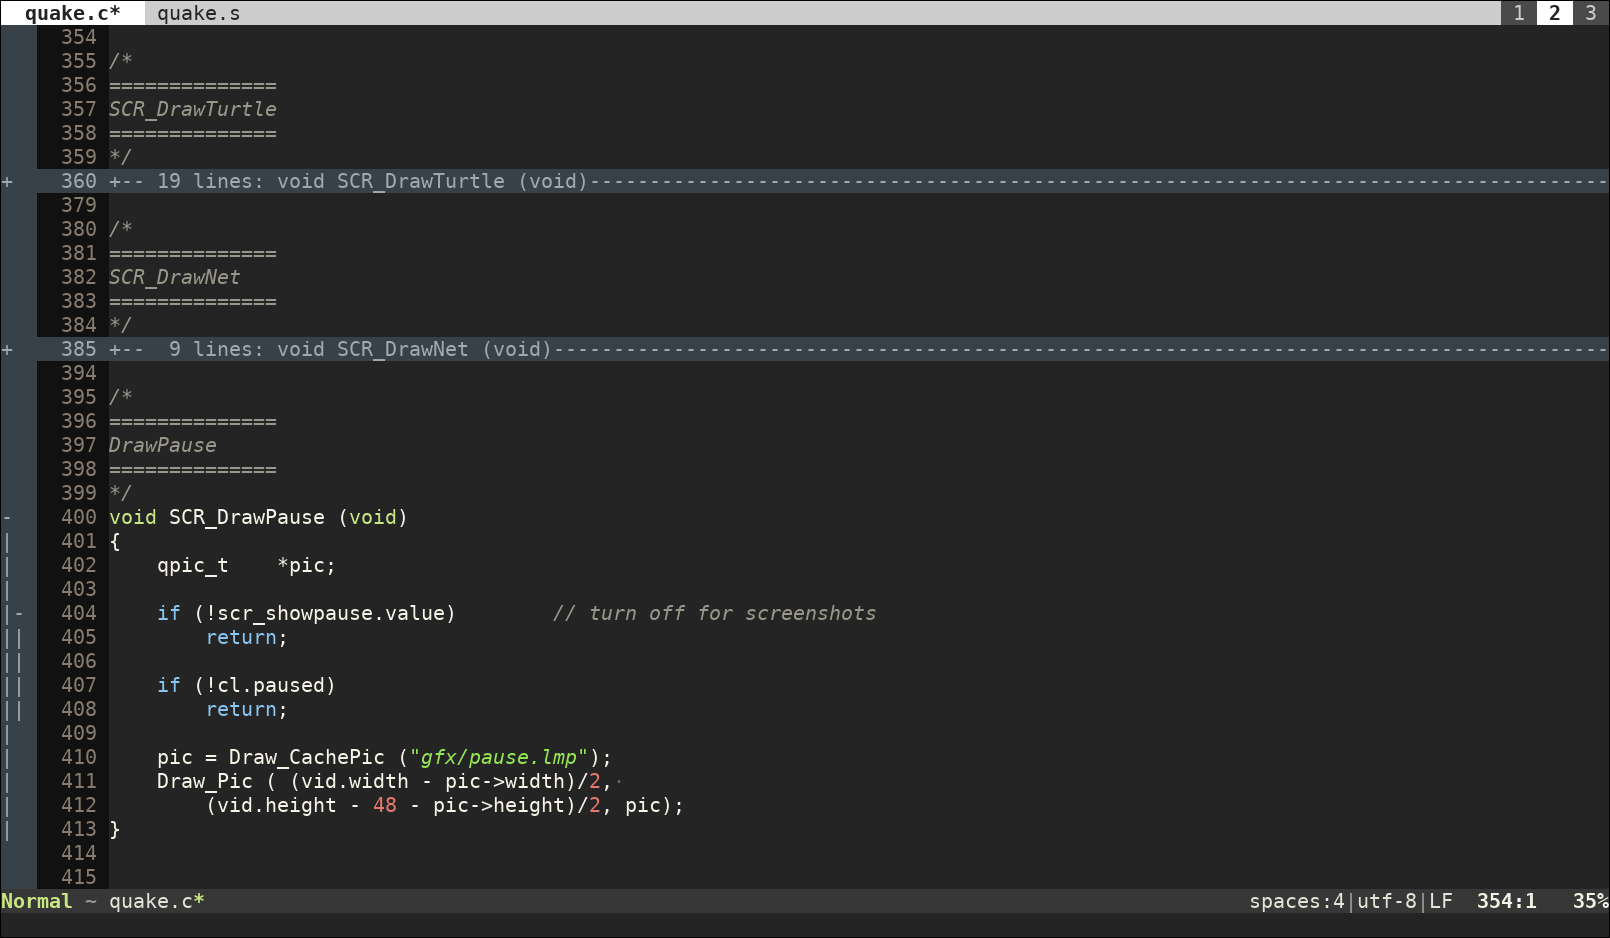Collapse the fold at line 400 minus marker
The image size is (1610, 938).
coord(7,518)
